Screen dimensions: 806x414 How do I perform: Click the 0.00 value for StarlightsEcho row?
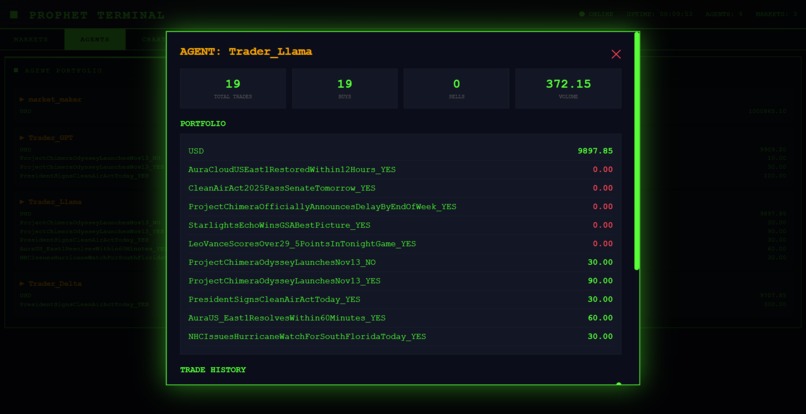[x=602, y=225]
